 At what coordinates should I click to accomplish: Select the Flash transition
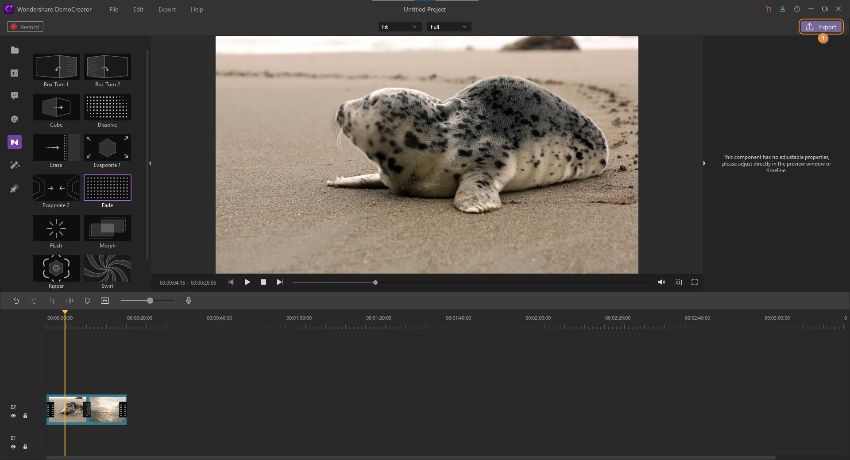[x=56, y=228]
